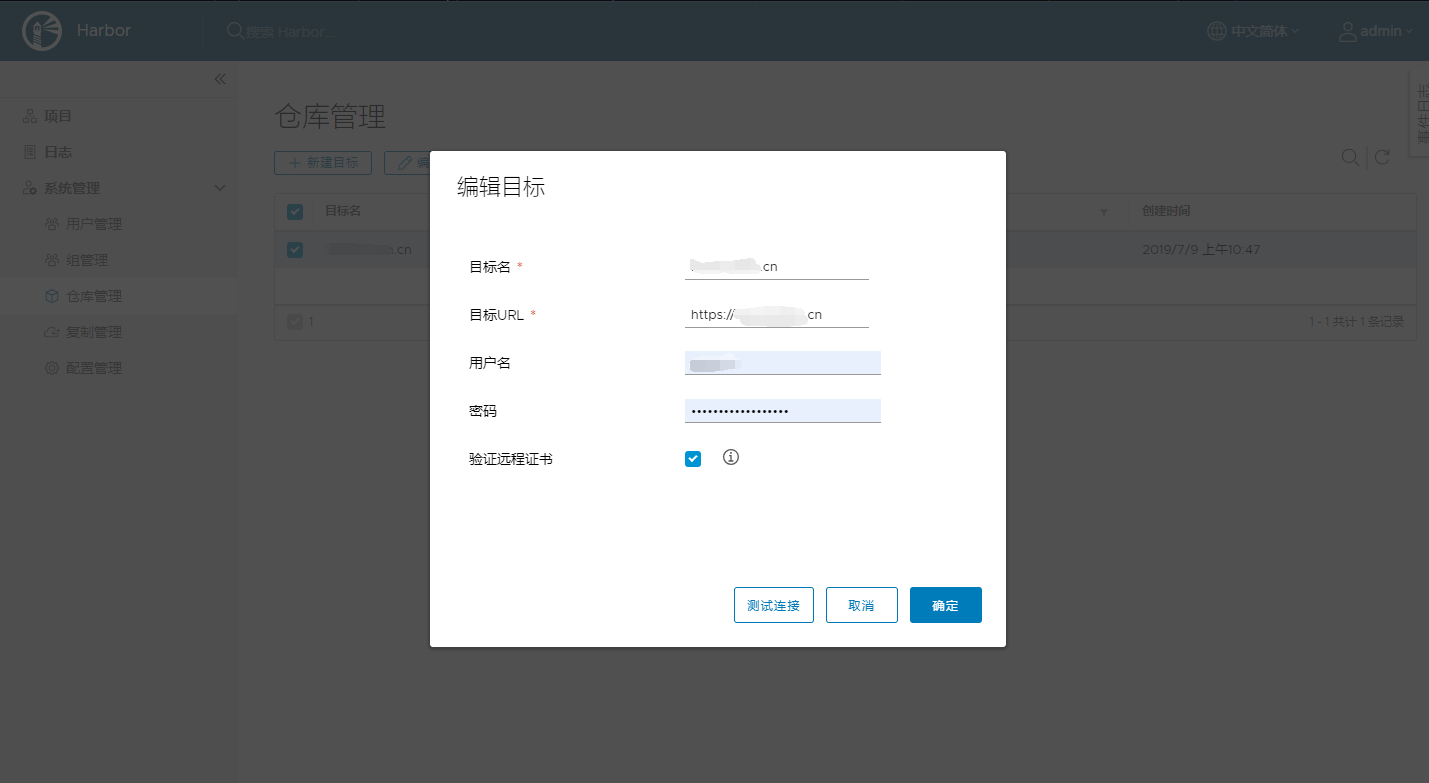Viewport: 1429px width, 783px height.
Task: Click the 用户名 input field
Action: pyautogui.click(x=783, y=363)
